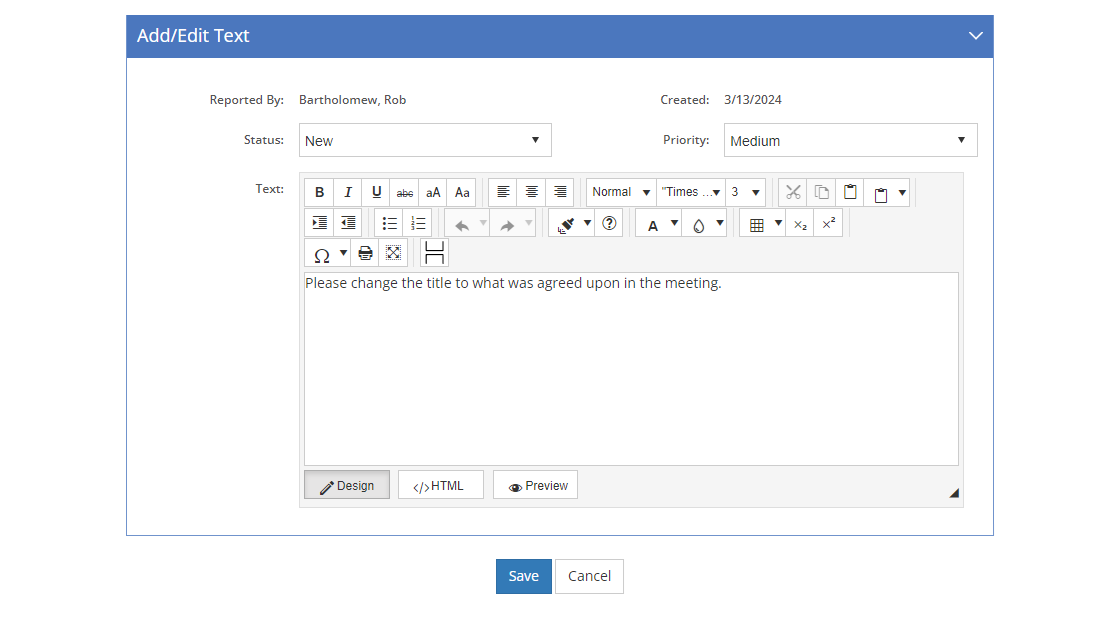Screen dimensions: 1120x618
Task: Click the Paste clipboard icon
Action: [850, 192]
